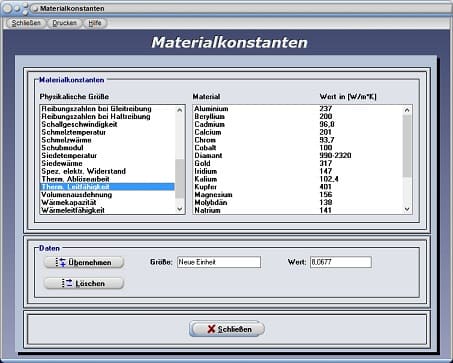Select Siedetemperatur in the list

107,156
